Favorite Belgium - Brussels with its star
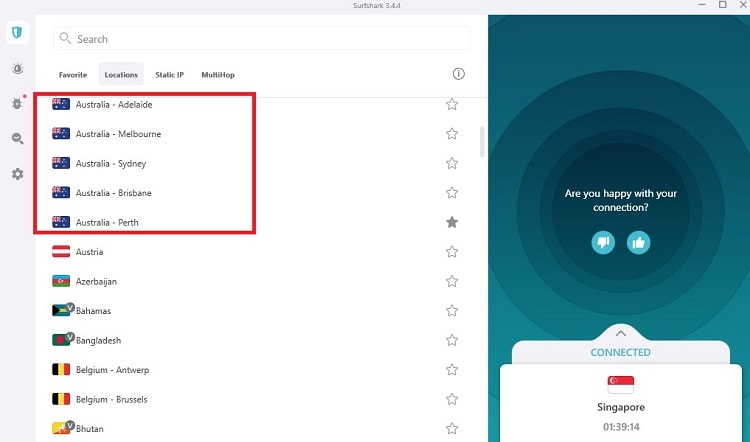 pyautogui.click(x=452, y=399)
